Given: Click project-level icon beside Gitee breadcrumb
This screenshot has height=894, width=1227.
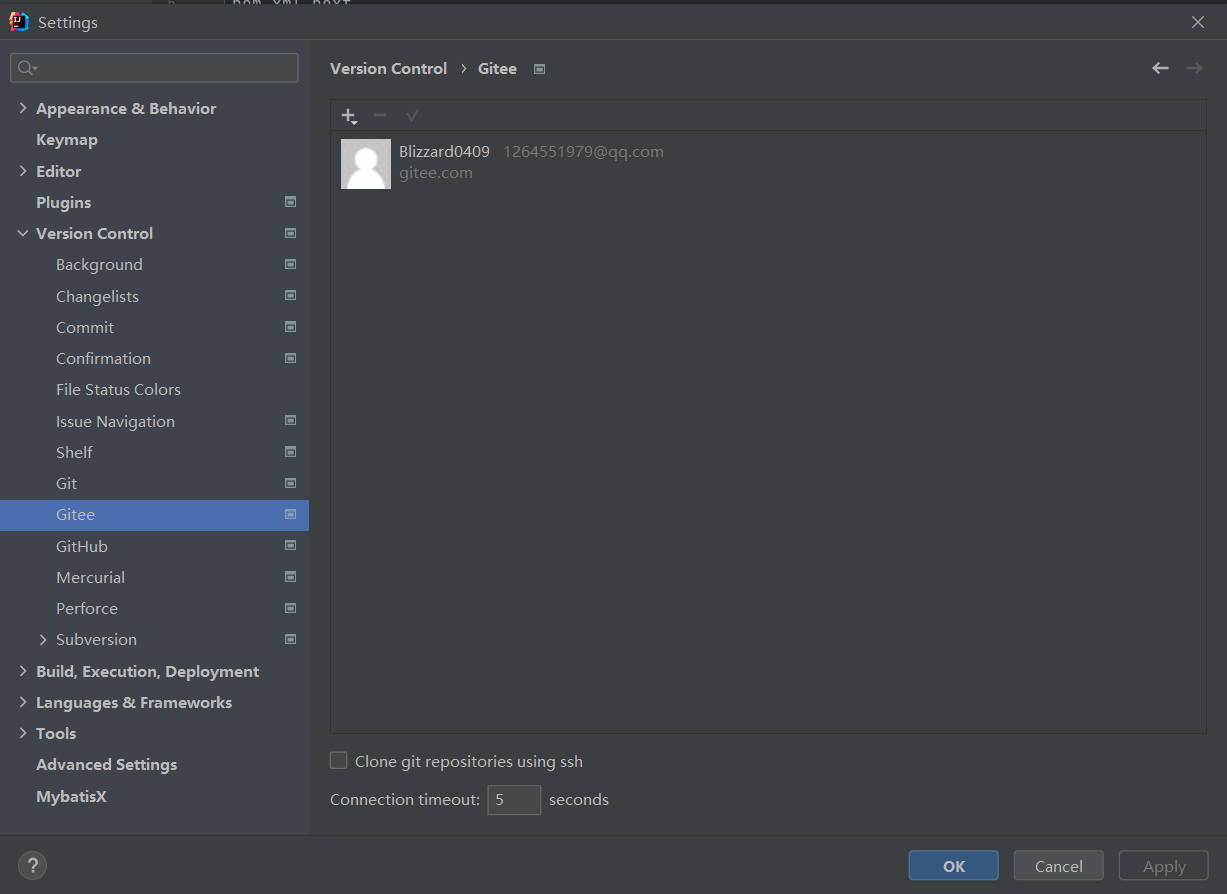Looking at the screenshot, I should click(539, 69).
